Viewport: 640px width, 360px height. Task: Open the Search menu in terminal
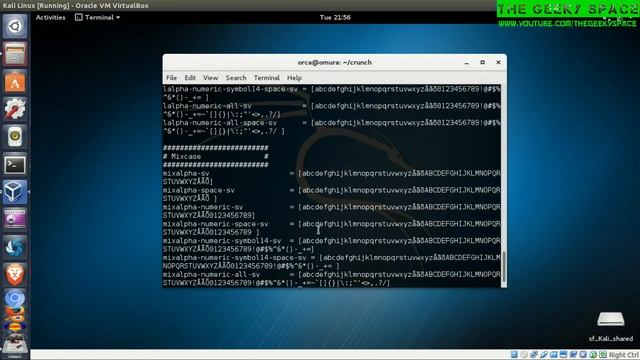click(236, 78)
